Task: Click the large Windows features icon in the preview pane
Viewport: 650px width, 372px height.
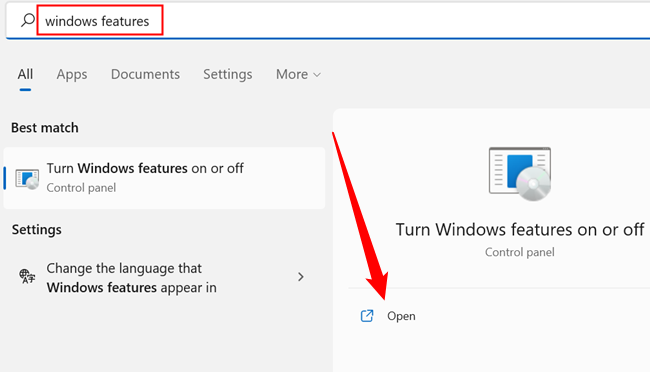Action: (520, 174)
